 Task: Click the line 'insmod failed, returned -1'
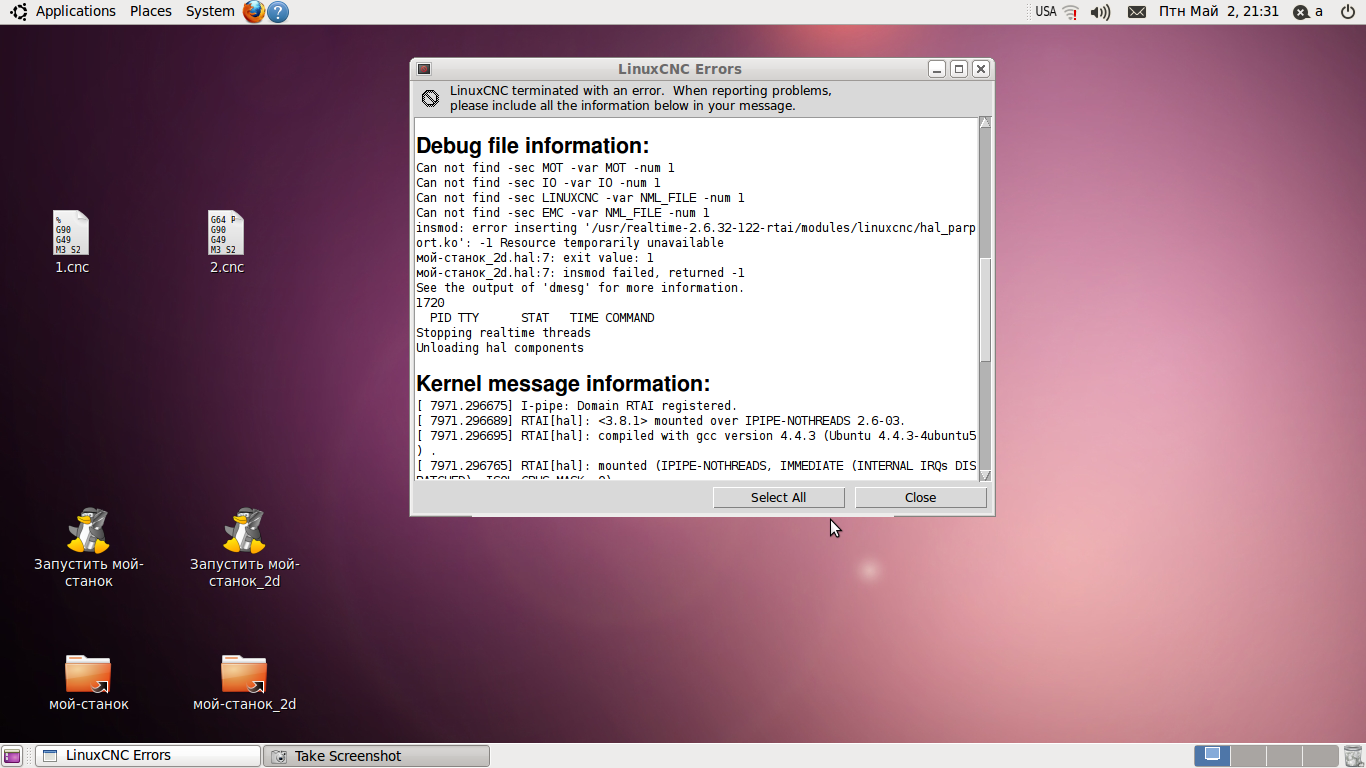click(653, 273)
